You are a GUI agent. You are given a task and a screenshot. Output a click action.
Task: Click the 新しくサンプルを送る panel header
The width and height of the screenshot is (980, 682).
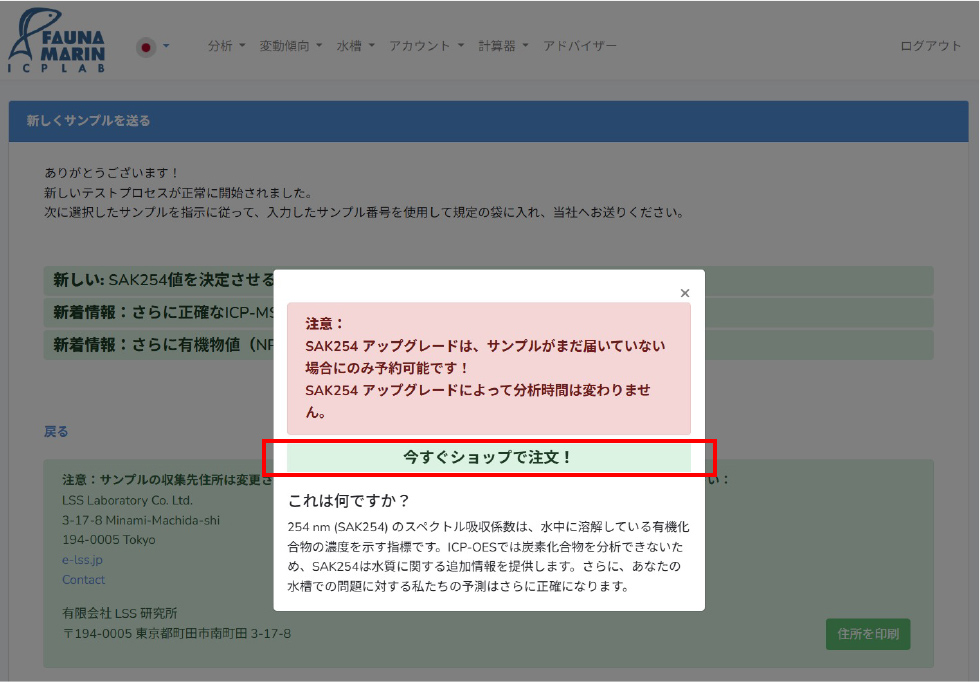point(488,121)
